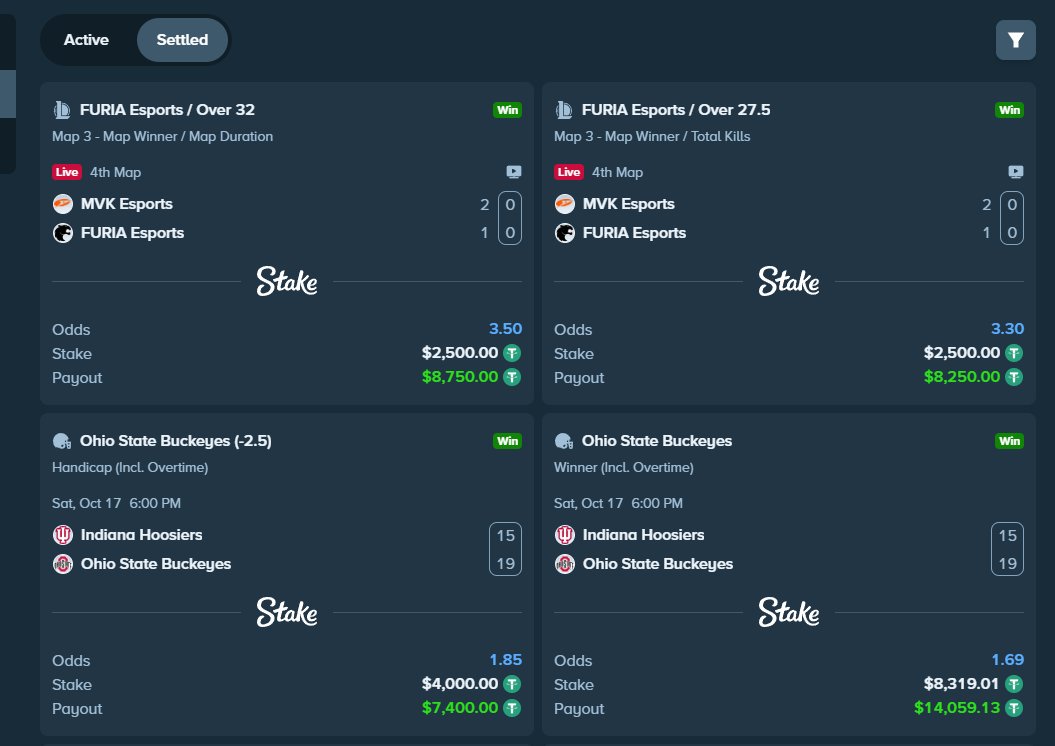
Task: Open the "Ohio State Buckeyes (-2.5)" bet title
Action: click(x=176, y=441)
